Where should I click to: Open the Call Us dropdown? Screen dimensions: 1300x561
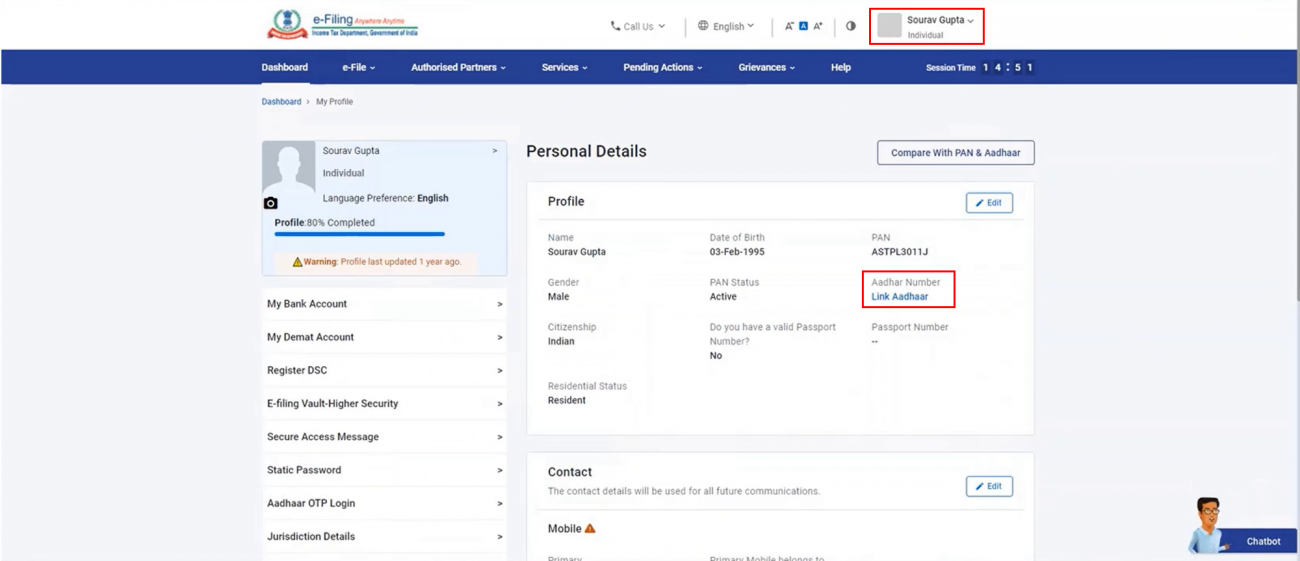637,26
